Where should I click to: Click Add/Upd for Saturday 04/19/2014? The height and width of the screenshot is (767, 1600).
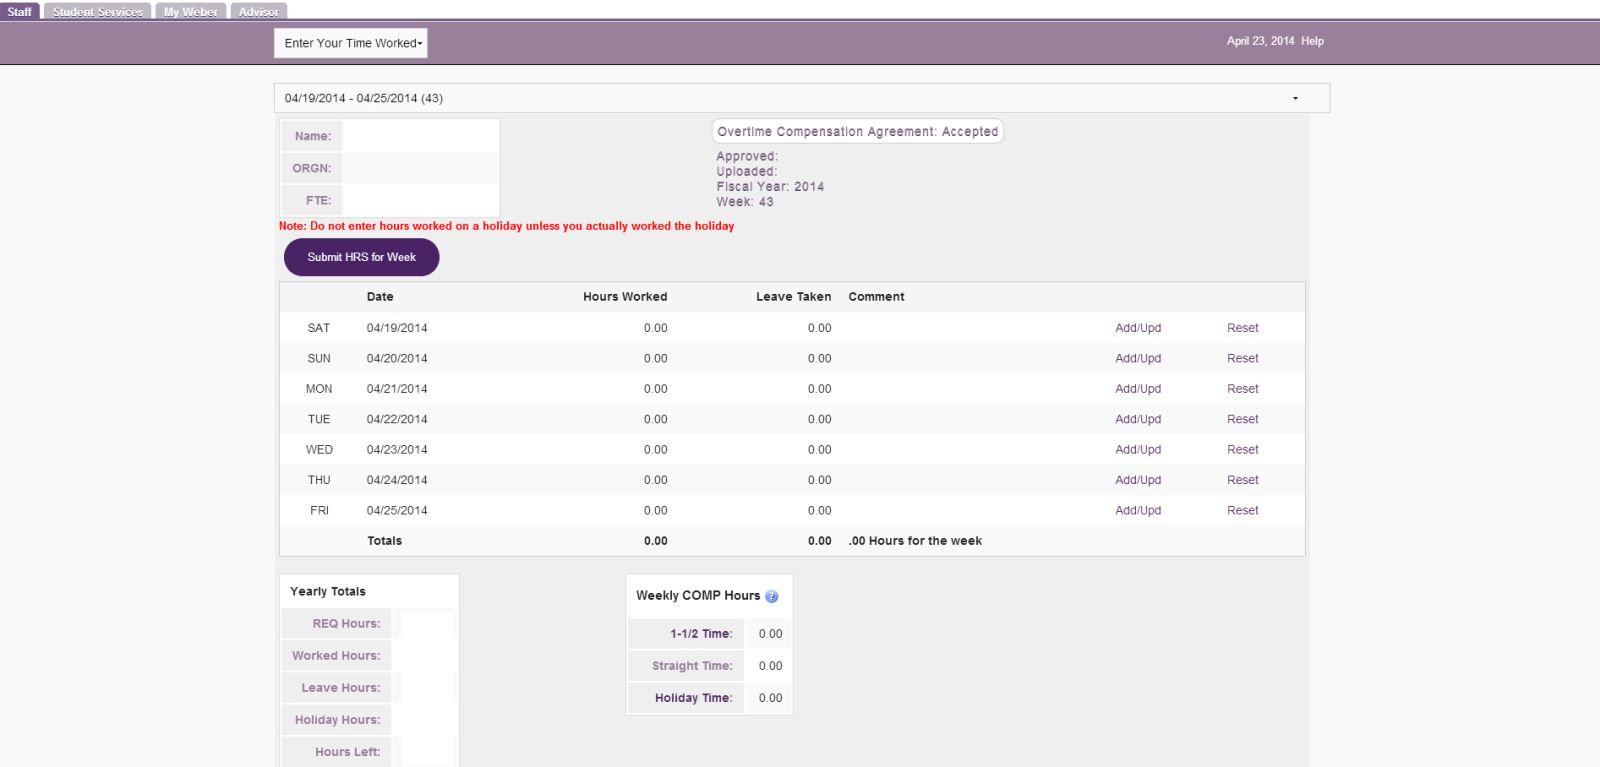[1138, 328]
